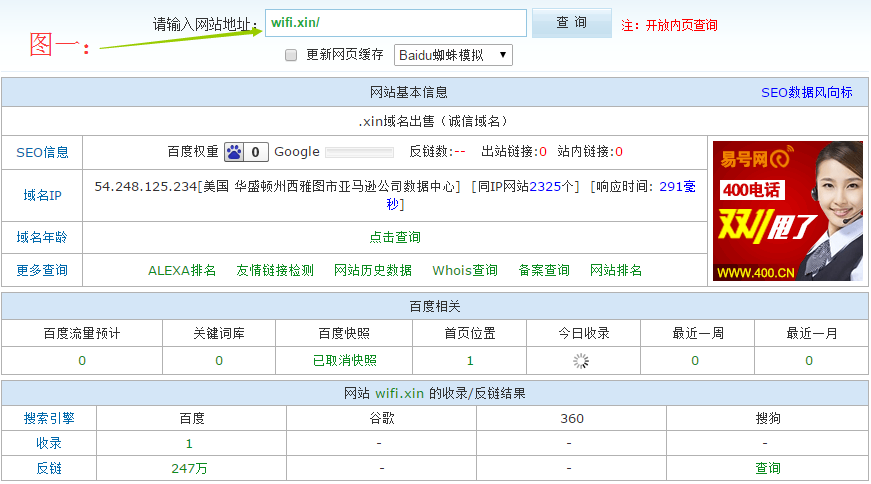This screenshot has width=871, height=484.
Task: Open the ALEXA排名 link
Action: [182, 270]
